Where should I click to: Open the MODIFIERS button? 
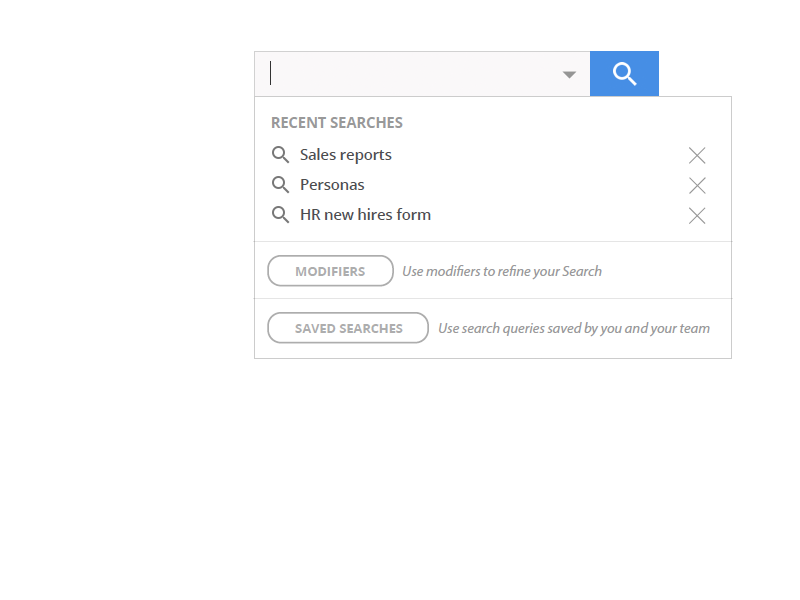point(330,271)
